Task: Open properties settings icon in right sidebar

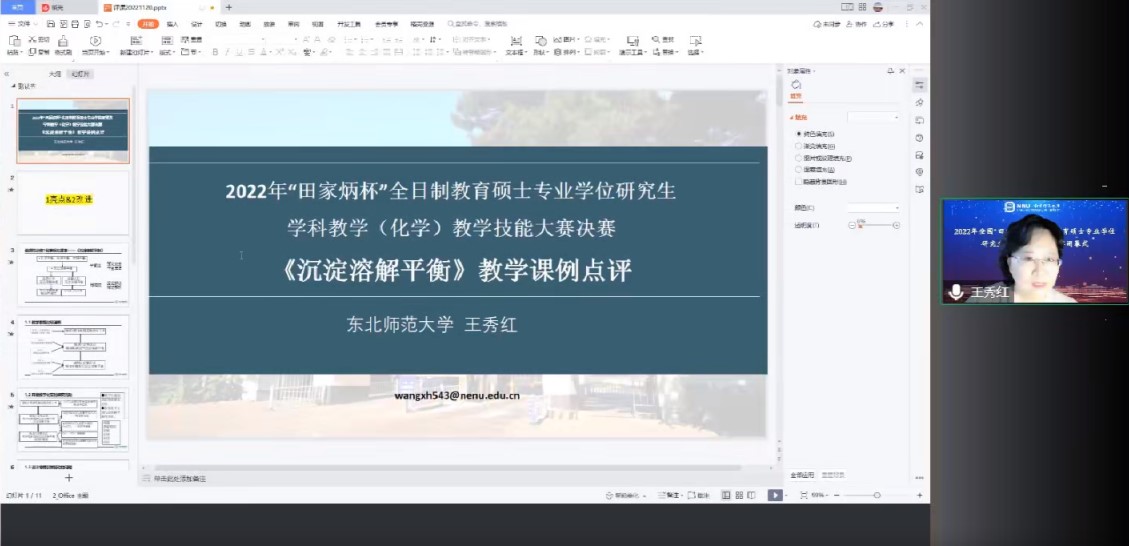Action: pos(919,85)
